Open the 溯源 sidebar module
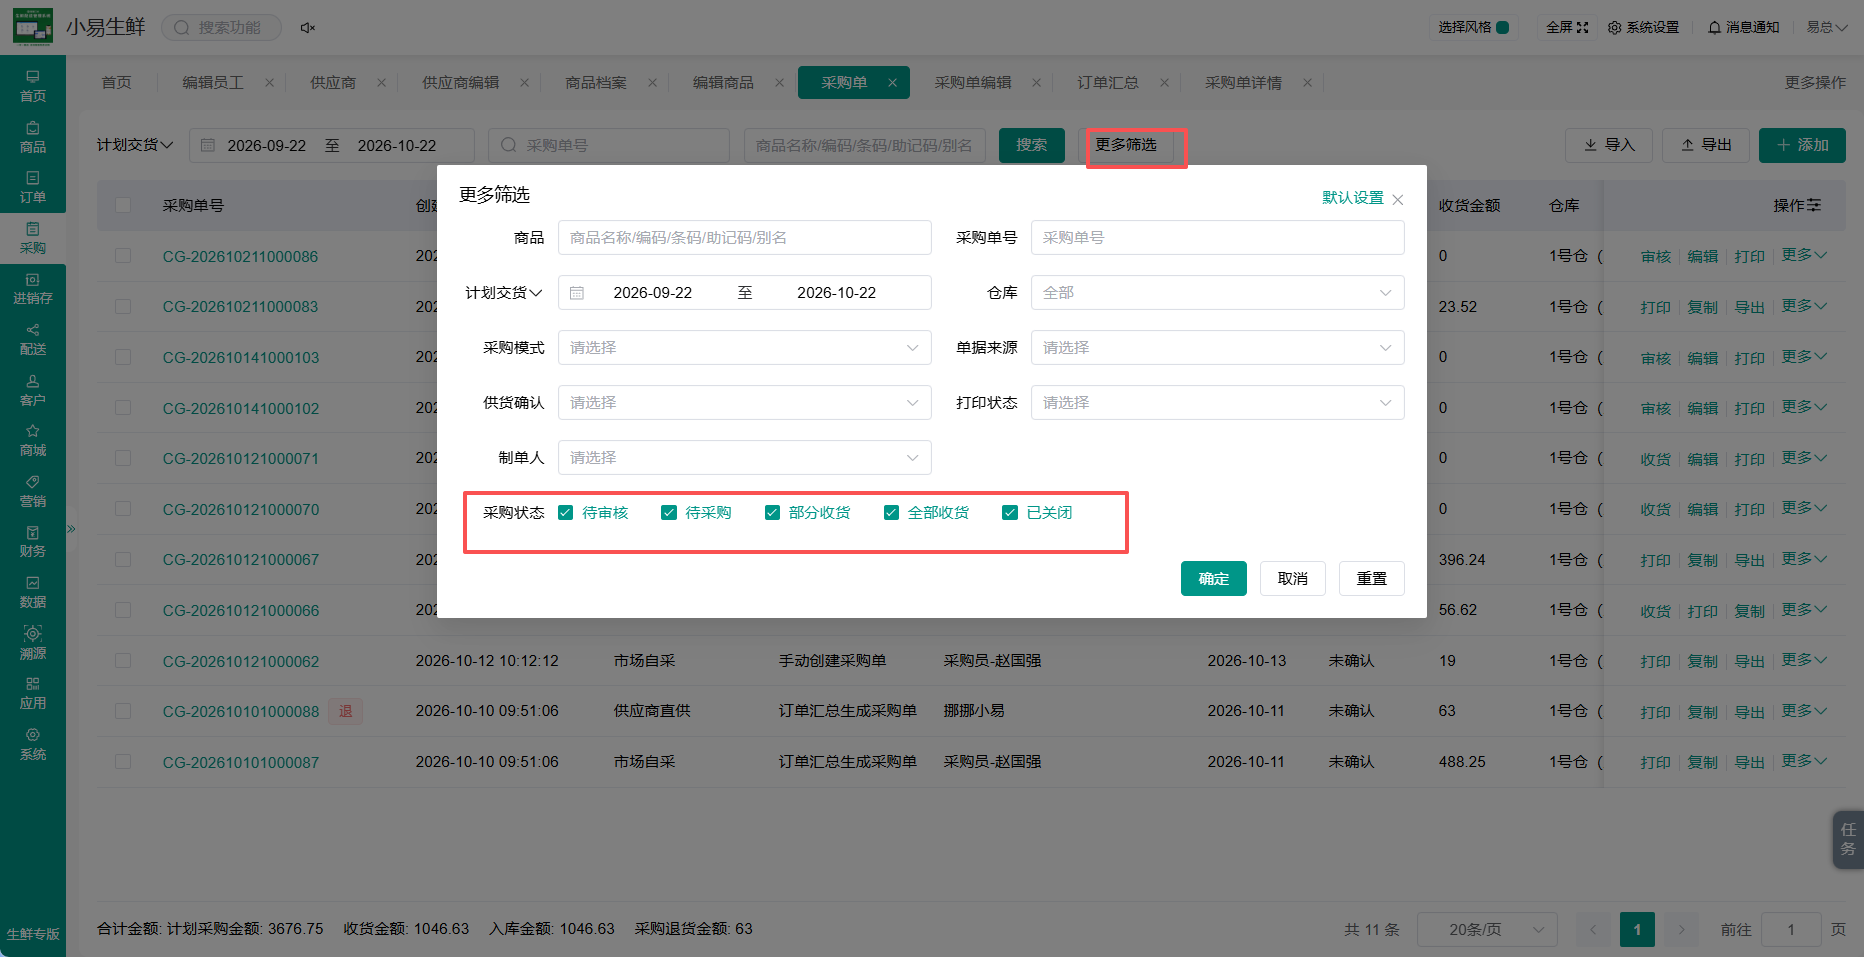 33,644
